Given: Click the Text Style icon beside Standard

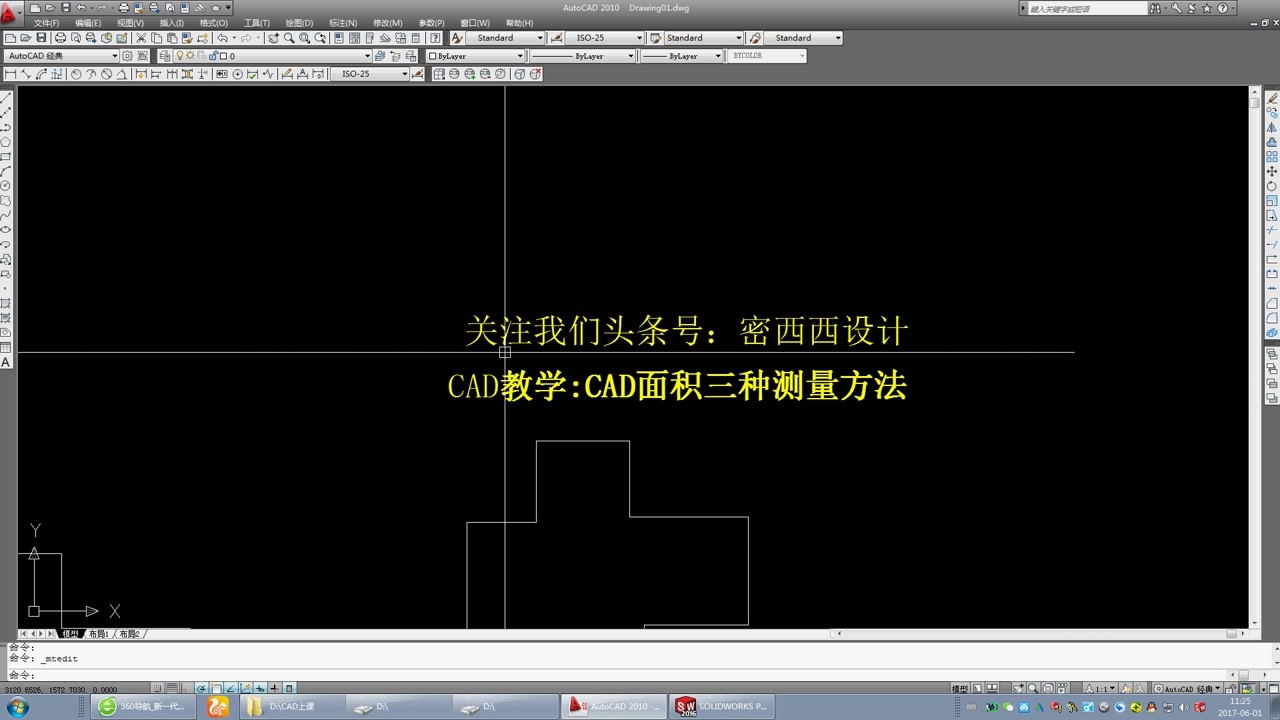Looking at the screenshot, I should (457, 38).
